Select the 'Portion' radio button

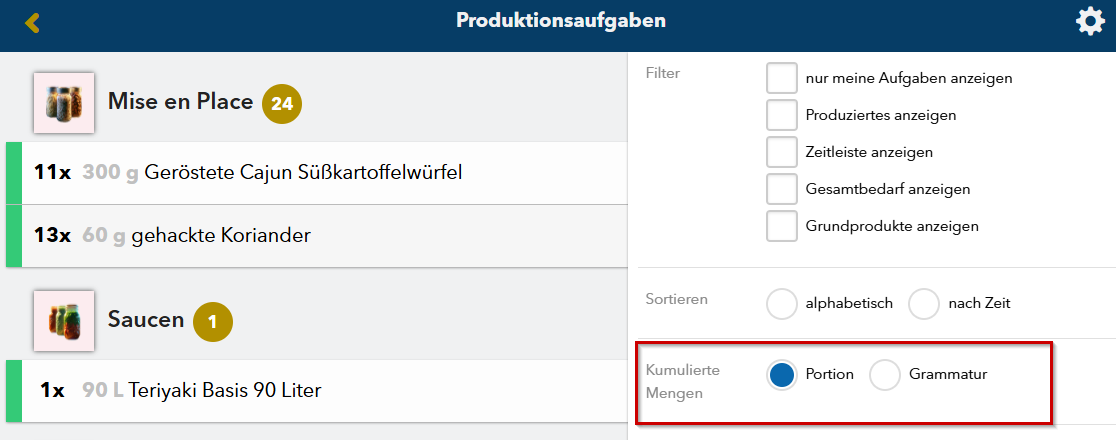coord(782,375)
